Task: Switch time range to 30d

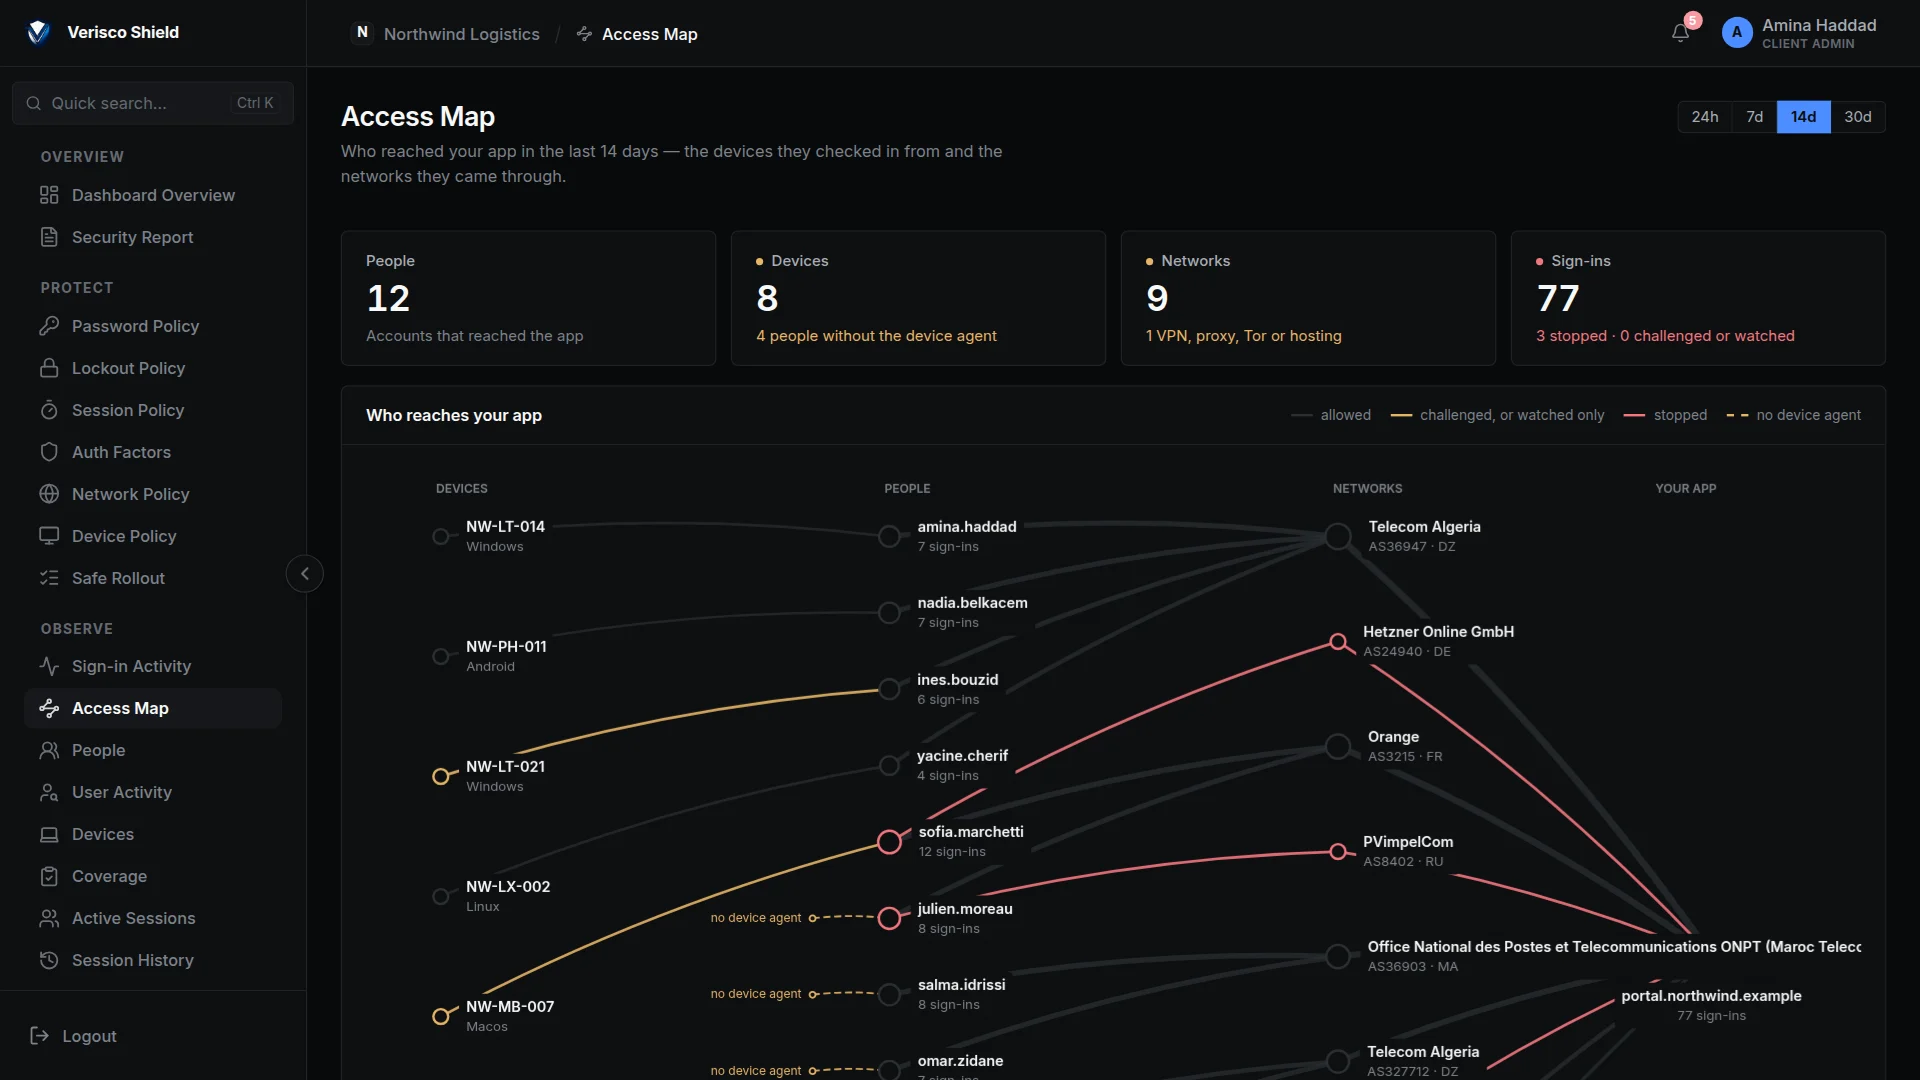Action: coord(1858,117)
